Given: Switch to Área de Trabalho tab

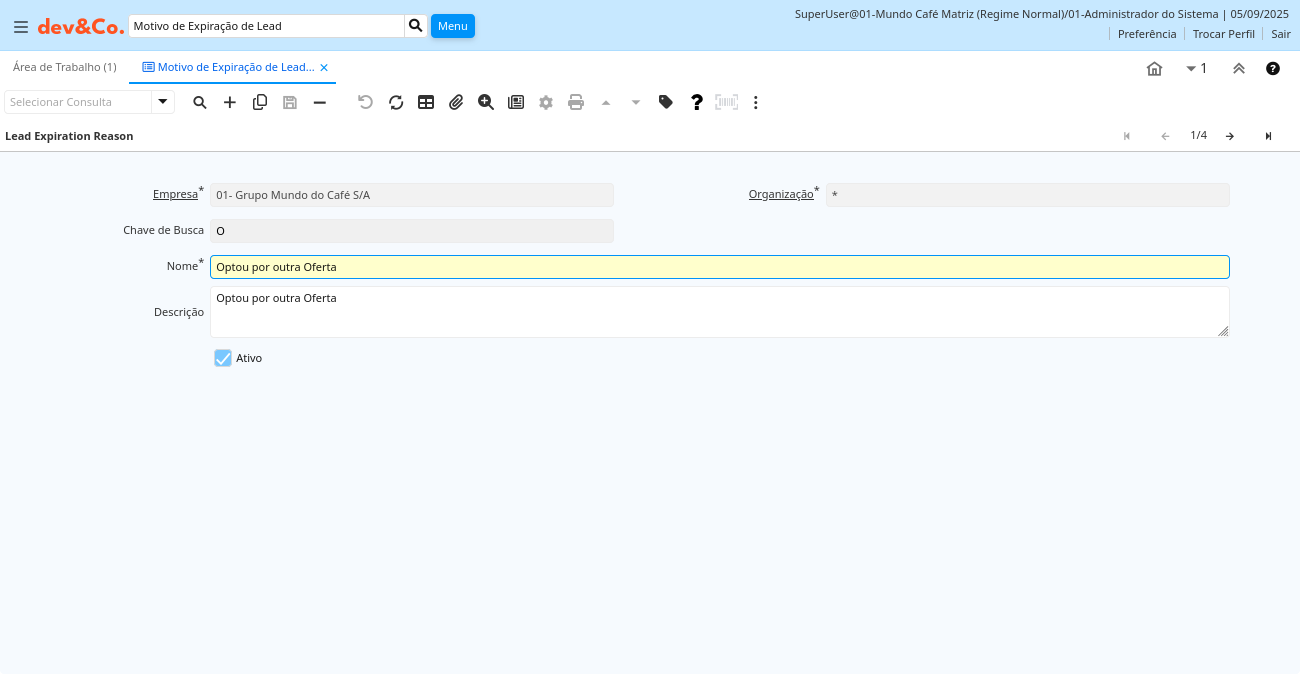Looking at the screenshot, I should tap(65, 67).
